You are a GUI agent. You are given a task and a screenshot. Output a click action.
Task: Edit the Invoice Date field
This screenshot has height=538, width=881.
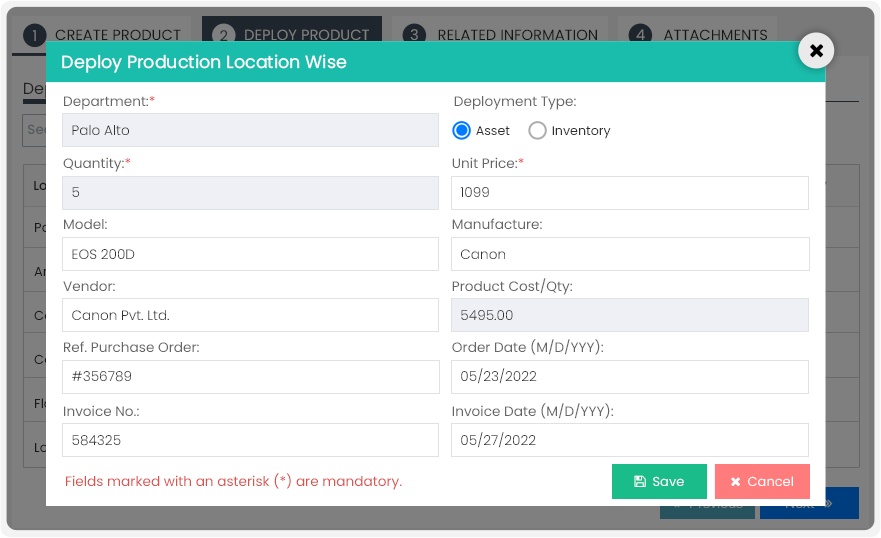[630, 440]
